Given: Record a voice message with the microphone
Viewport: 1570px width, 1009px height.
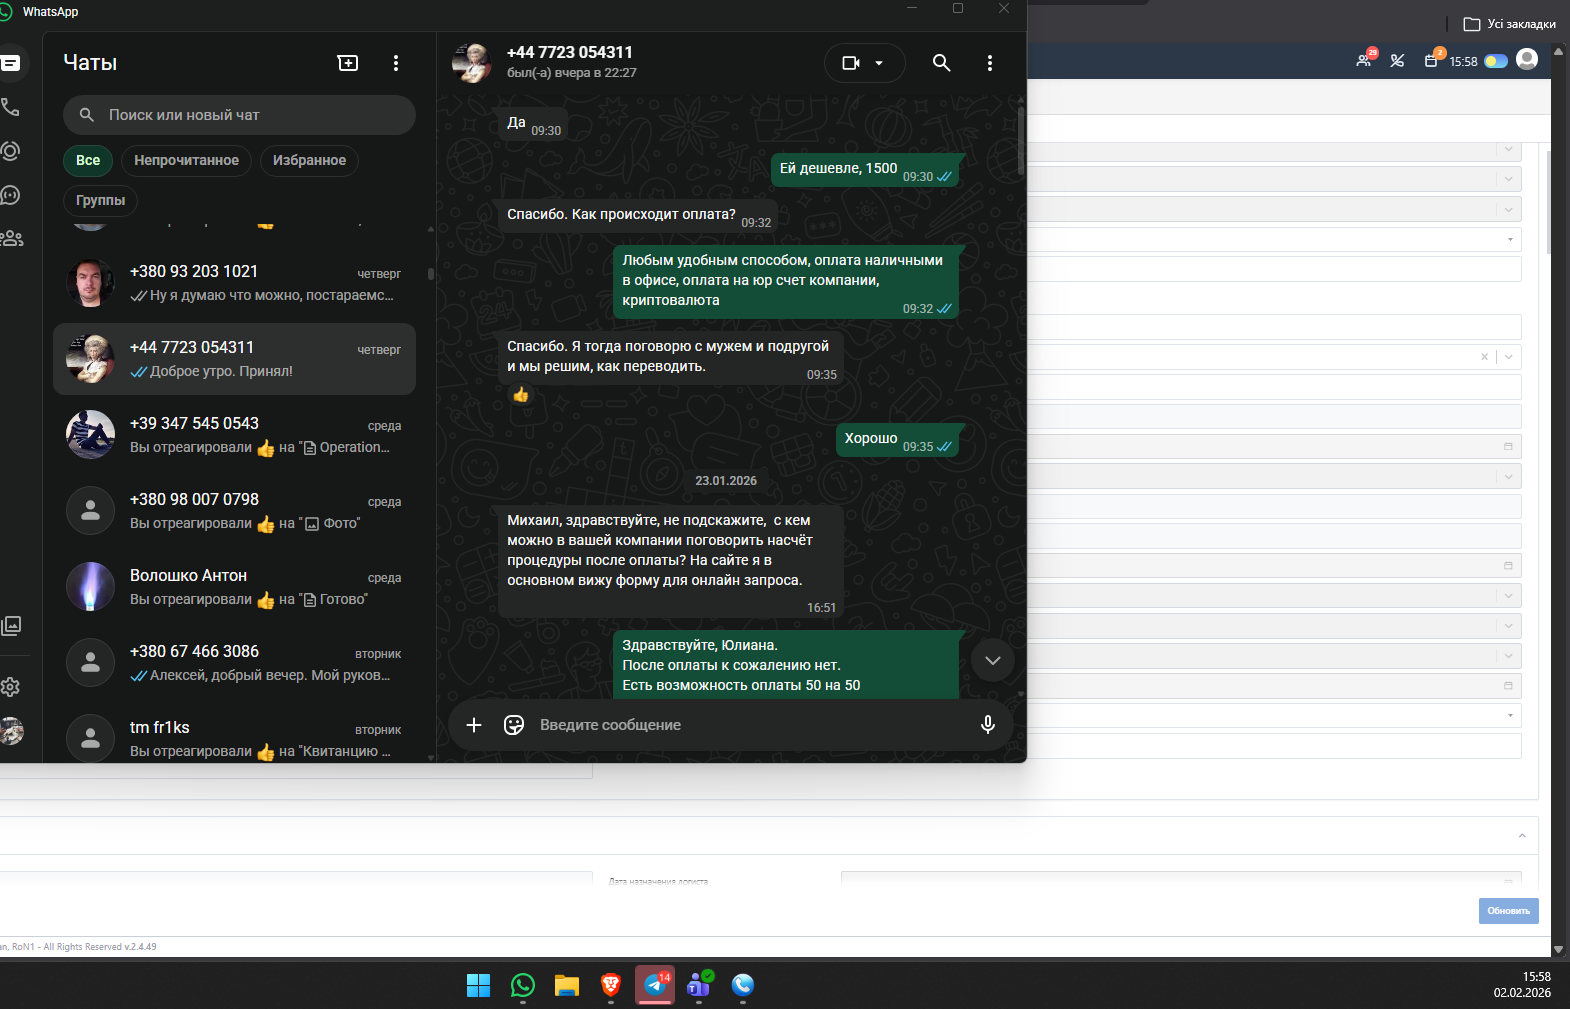Looking at the screenshot, I should pos(988,725).
